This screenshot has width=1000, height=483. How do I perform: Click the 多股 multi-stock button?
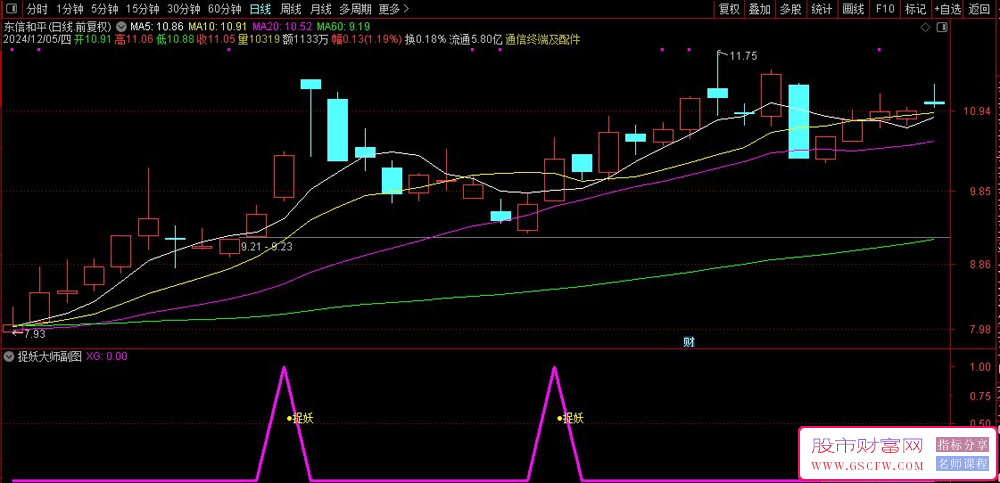[x=791, y=9]
